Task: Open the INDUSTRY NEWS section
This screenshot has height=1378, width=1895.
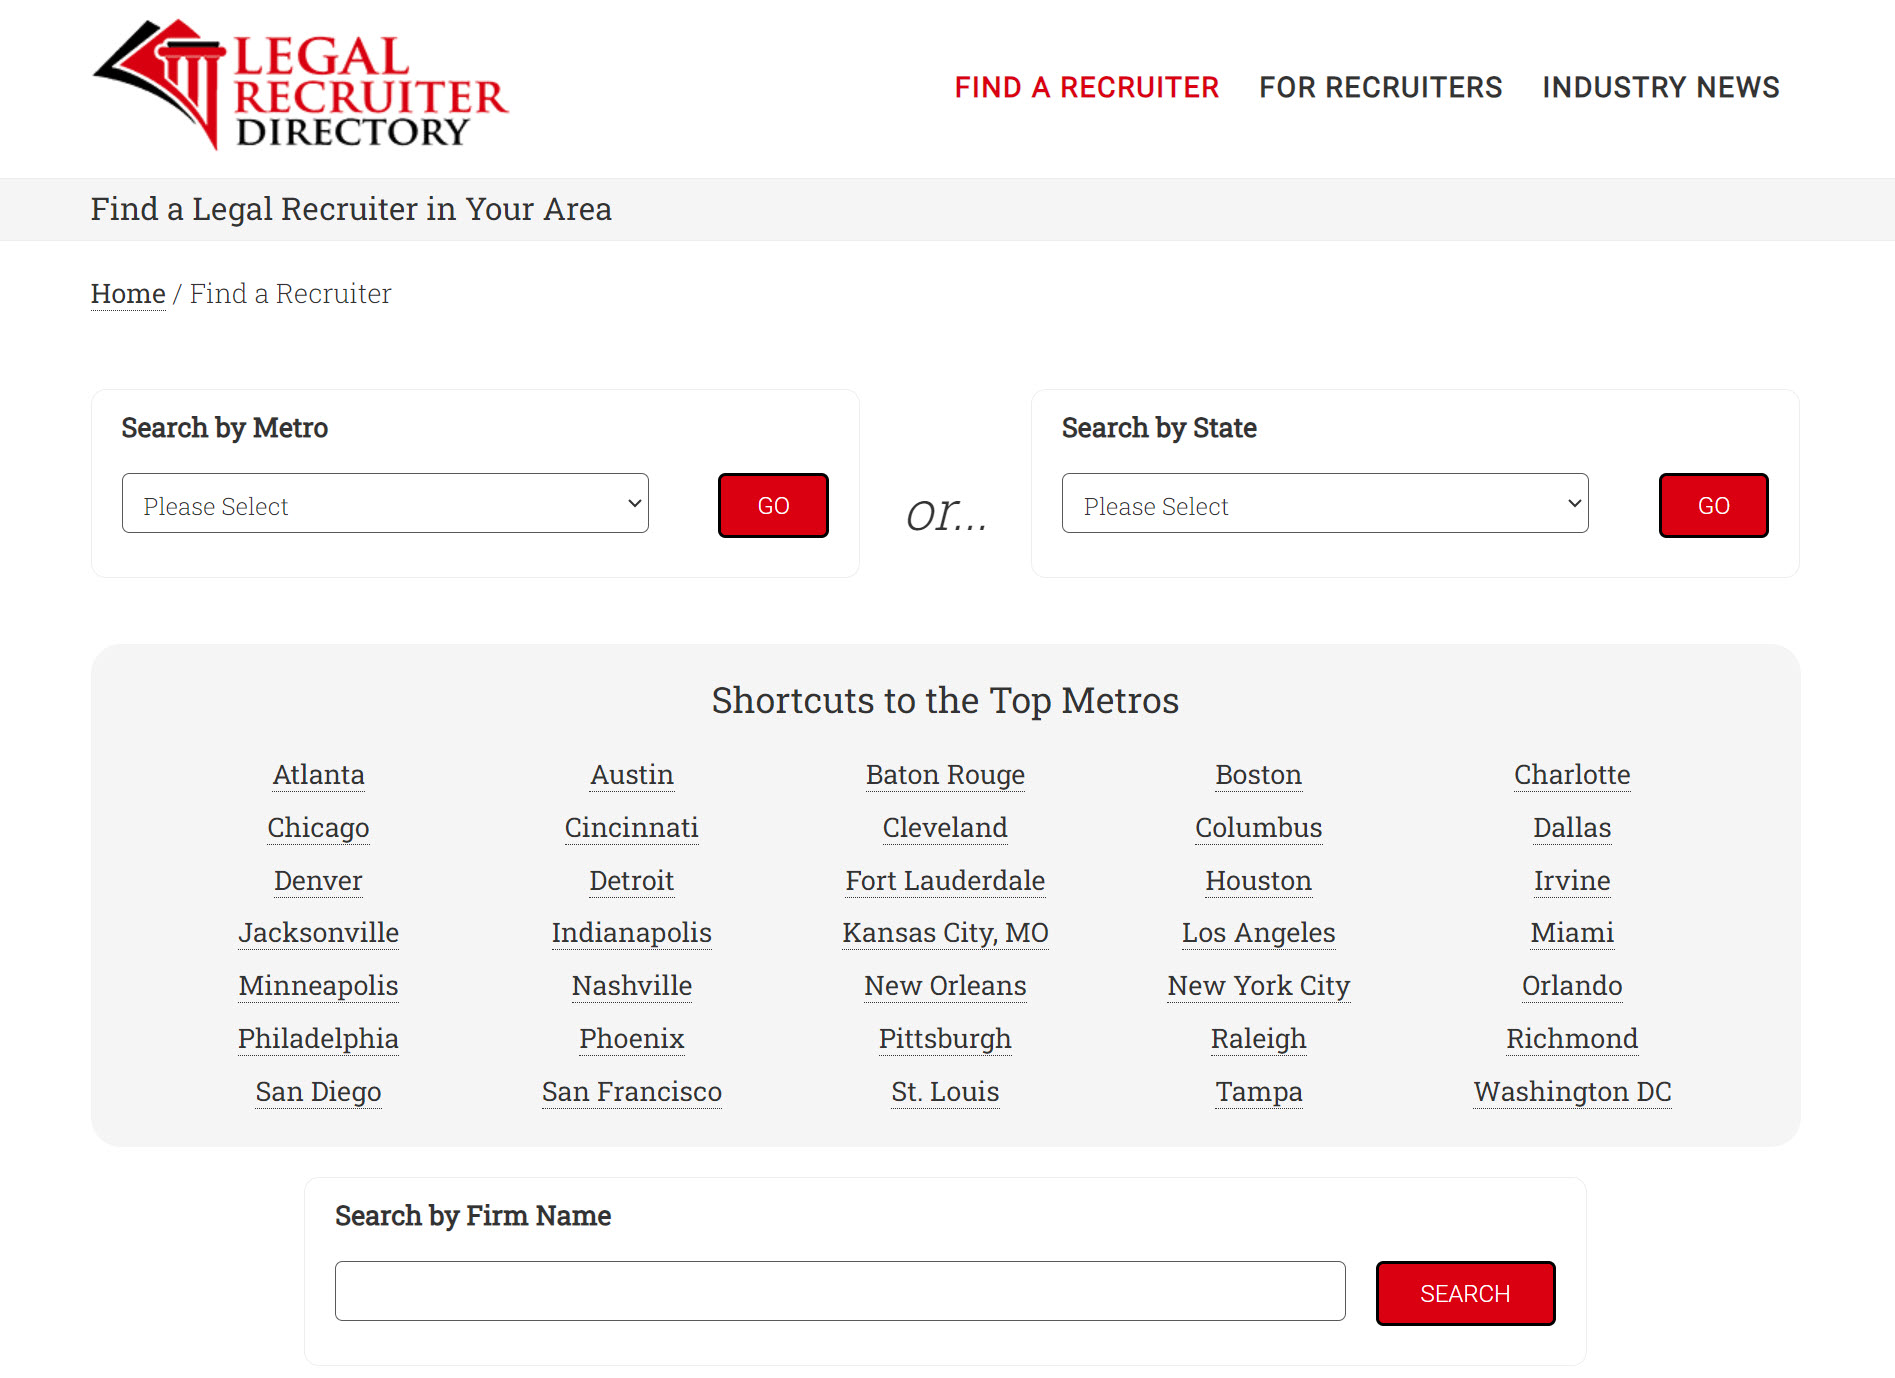Action: (1660, 88)
